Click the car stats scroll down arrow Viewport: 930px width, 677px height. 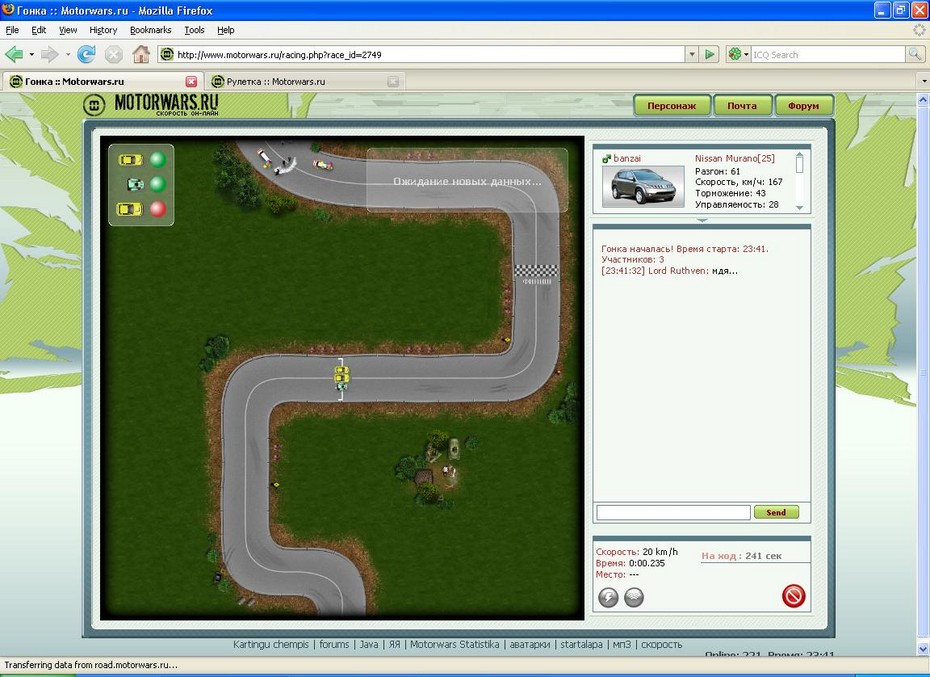tap(800, 208)
